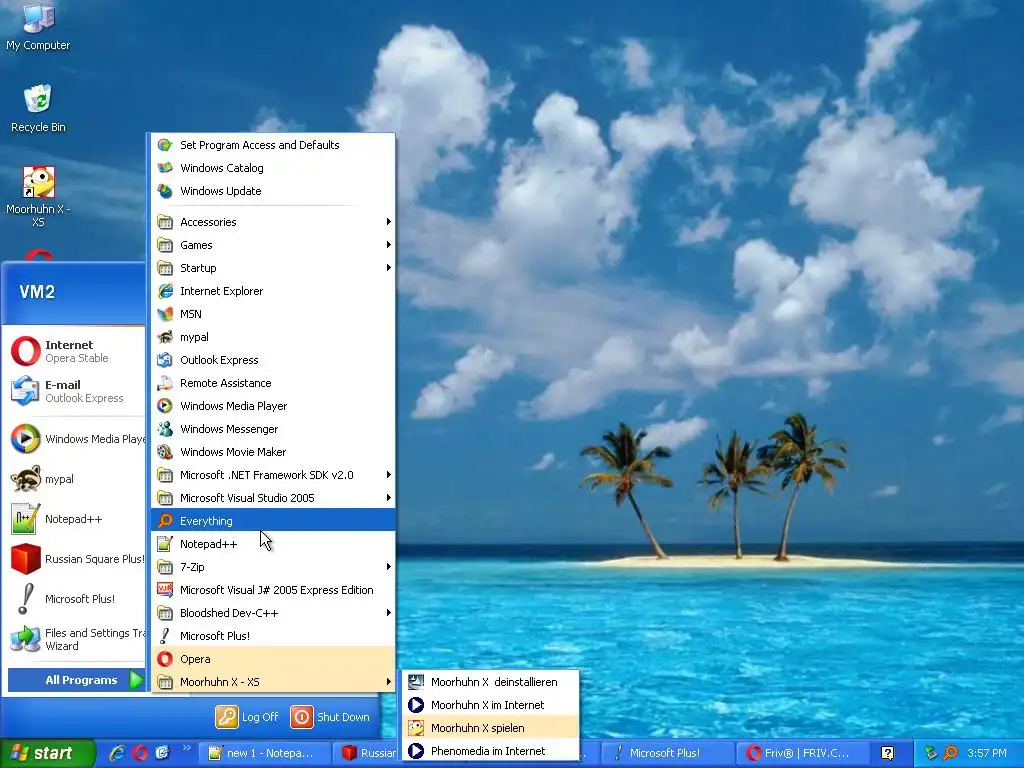Click the help question mark taskbar icon
The height and width of the screenshot is (768, 1024).
[887, 753]
